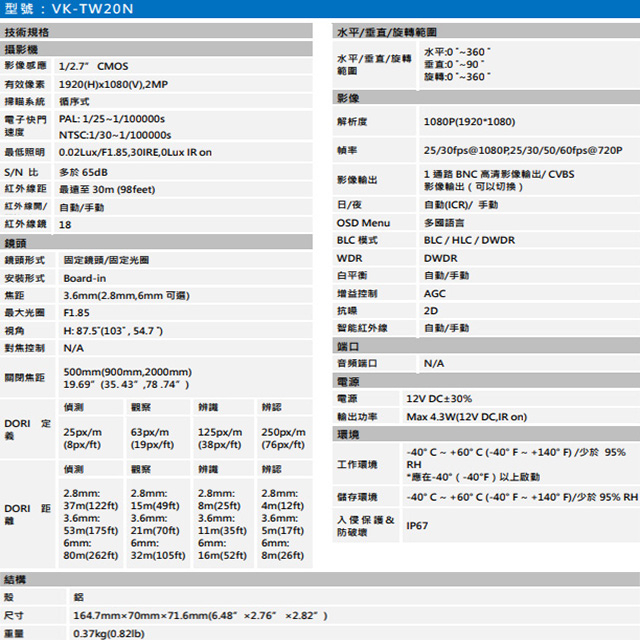Click the 'Max 4.3W(12V DC,IR on)' value
Screen dimensions: 640x640
pyautogui.click(x=467, y=417)
